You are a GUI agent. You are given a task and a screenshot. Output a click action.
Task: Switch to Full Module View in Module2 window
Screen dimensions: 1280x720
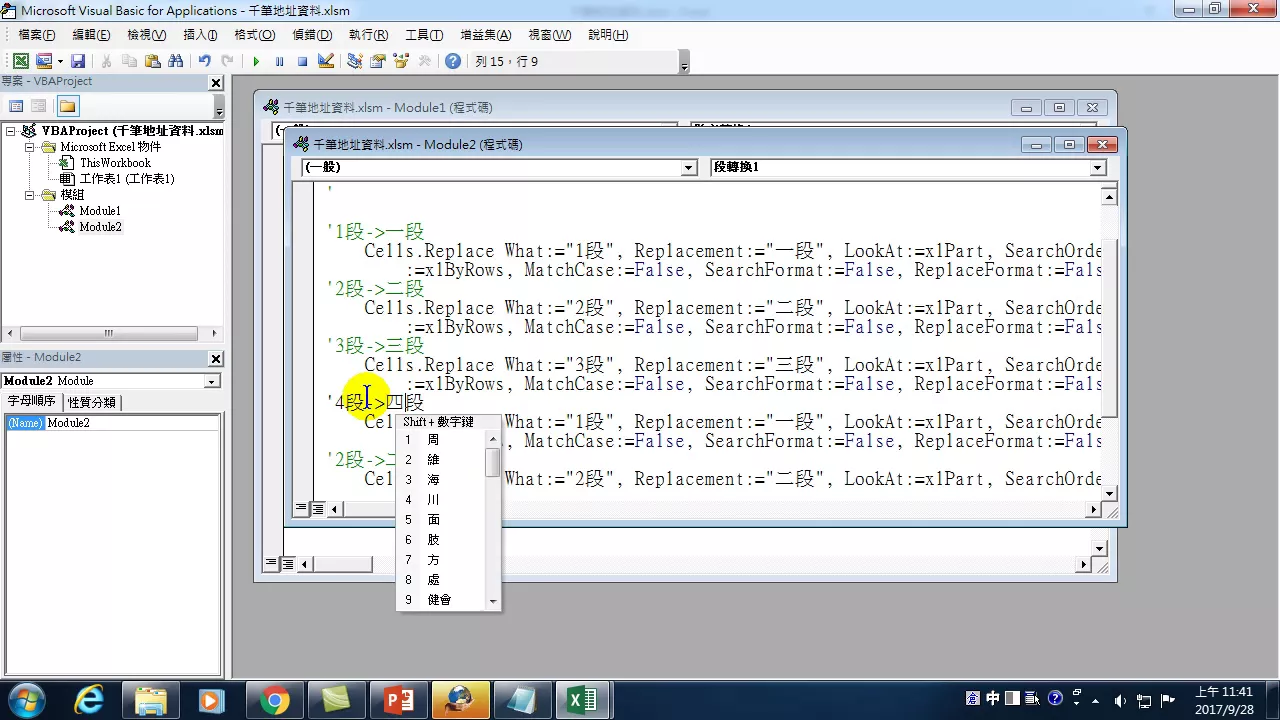click(317, 509)
